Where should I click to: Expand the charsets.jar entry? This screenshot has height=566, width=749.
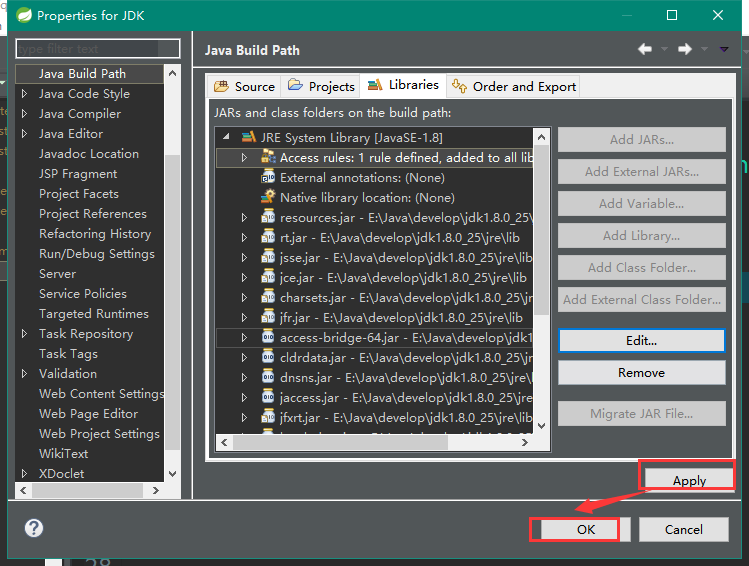pyautogui.click(x=244, y=298)
